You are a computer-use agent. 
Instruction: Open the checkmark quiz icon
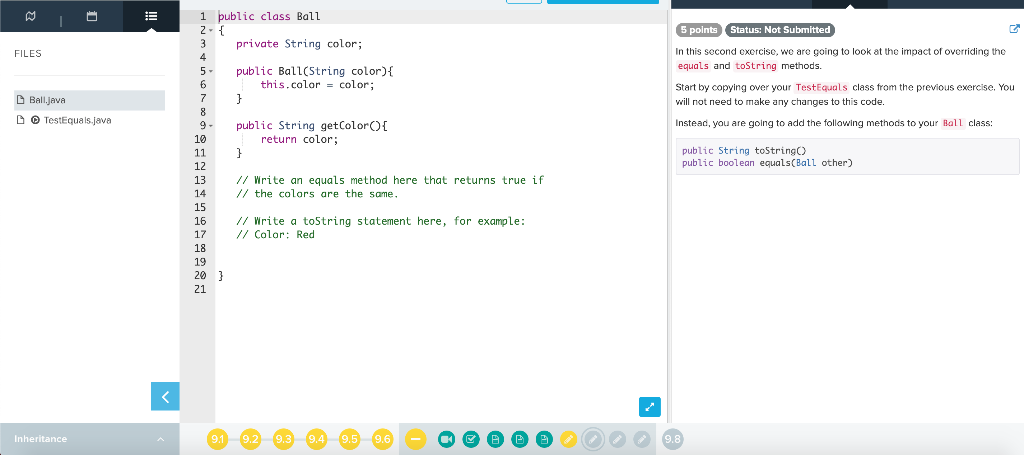[471, 439]
